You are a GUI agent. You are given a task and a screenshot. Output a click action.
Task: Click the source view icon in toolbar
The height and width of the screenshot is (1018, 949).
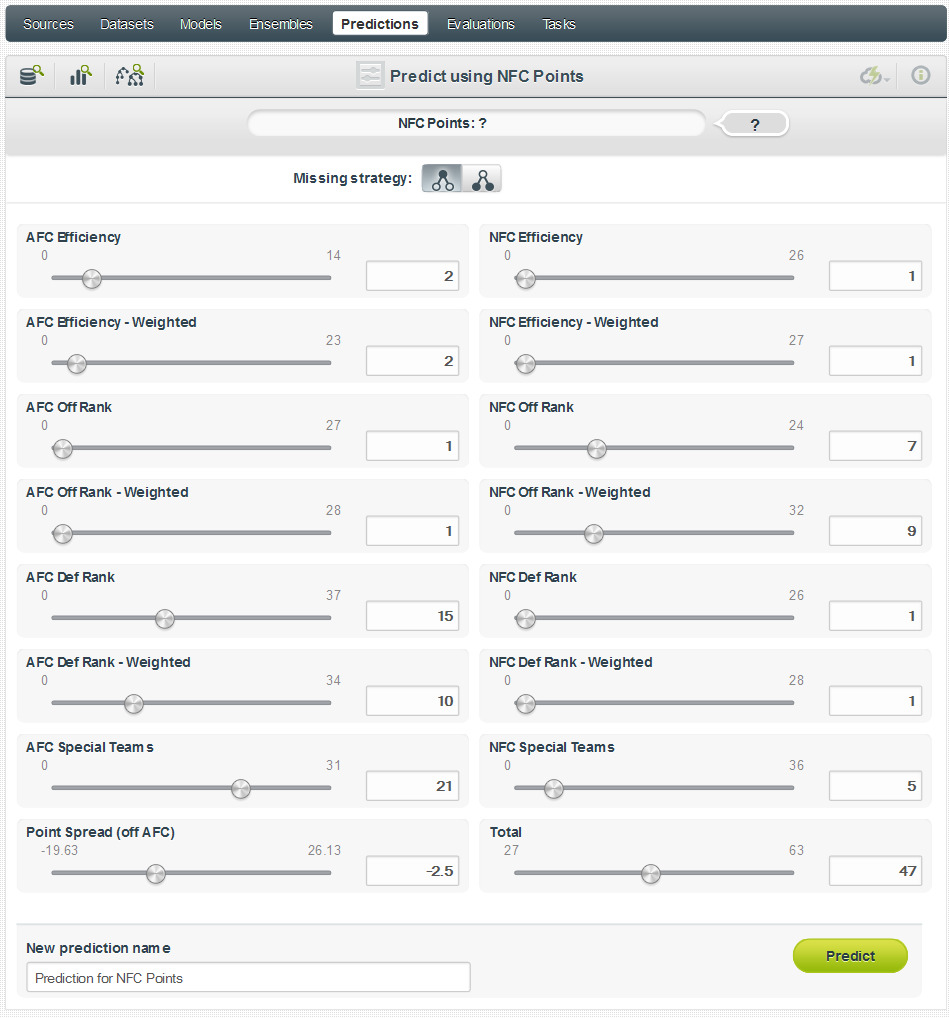pos(32,75)
